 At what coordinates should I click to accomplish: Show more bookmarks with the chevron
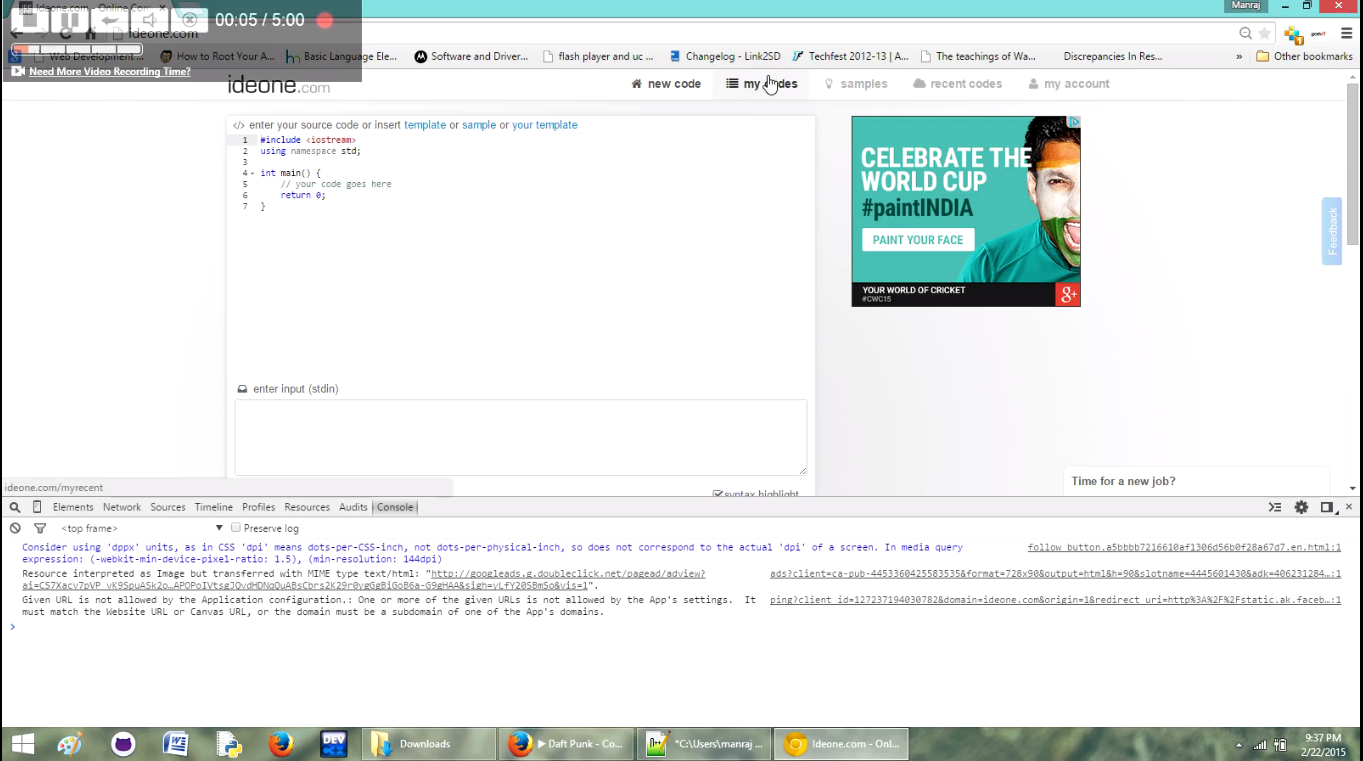click(1239, 57)
